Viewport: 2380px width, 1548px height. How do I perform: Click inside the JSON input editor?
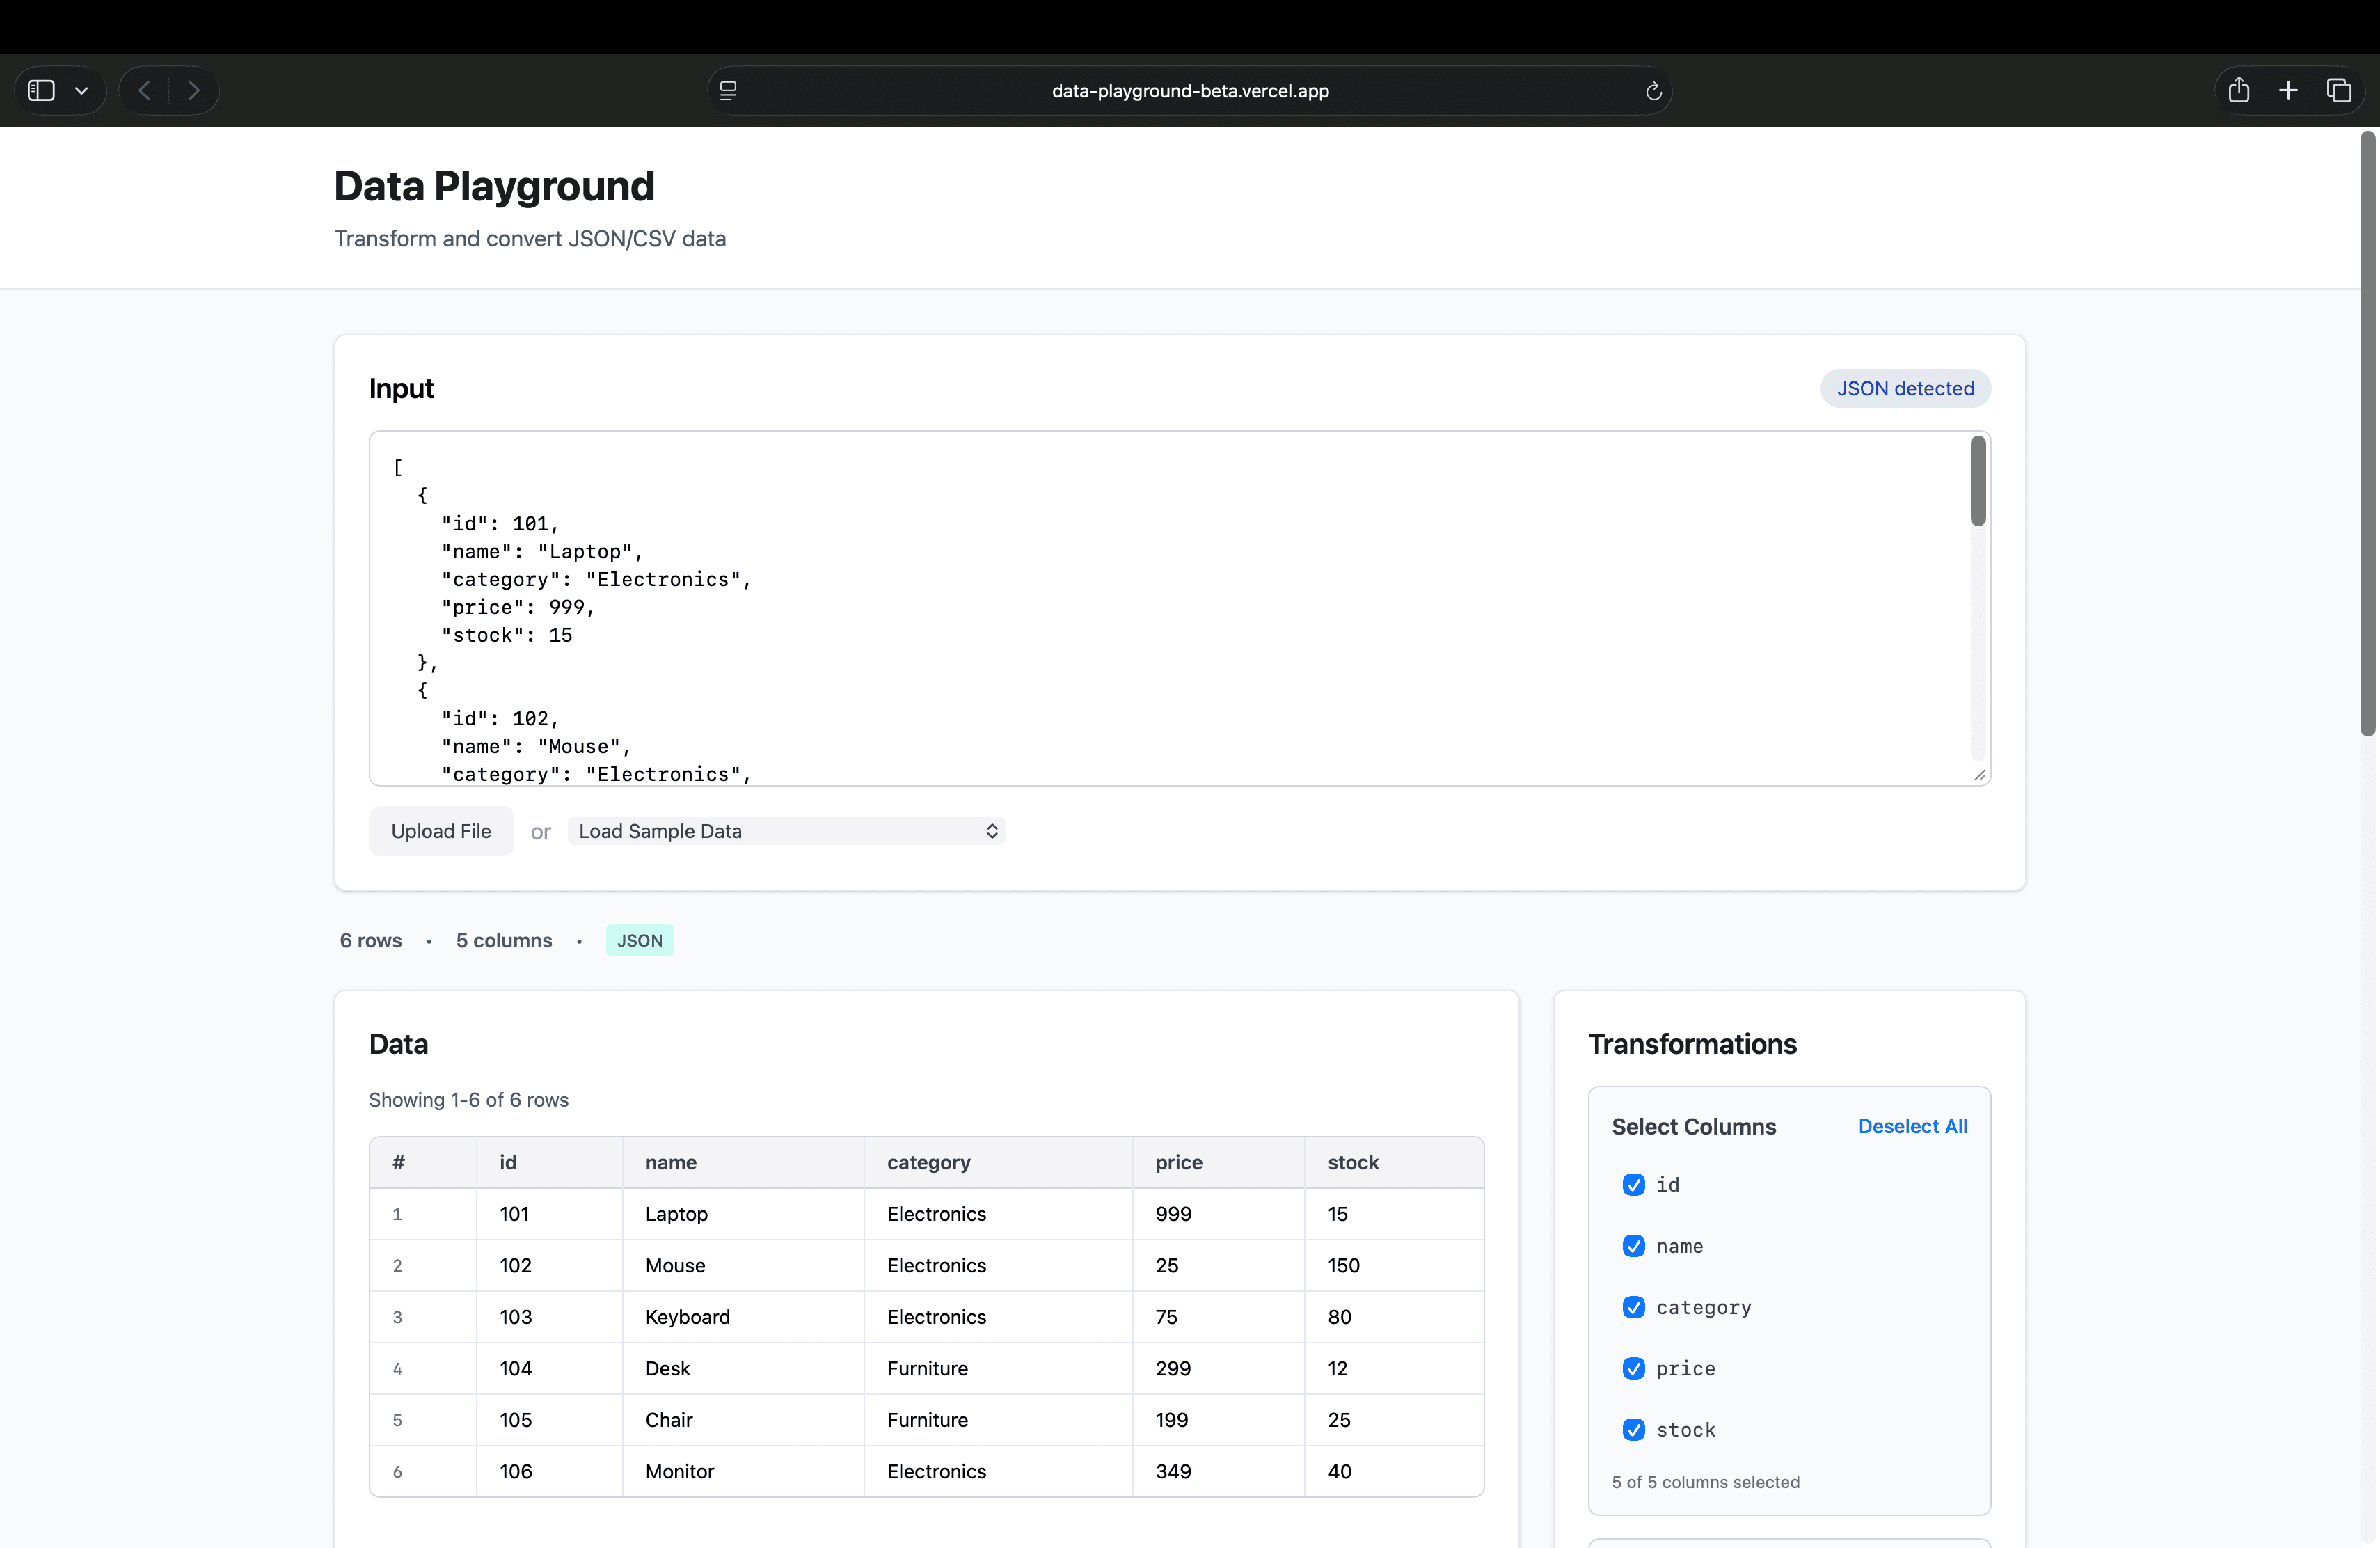click(x=1100, y=610)
